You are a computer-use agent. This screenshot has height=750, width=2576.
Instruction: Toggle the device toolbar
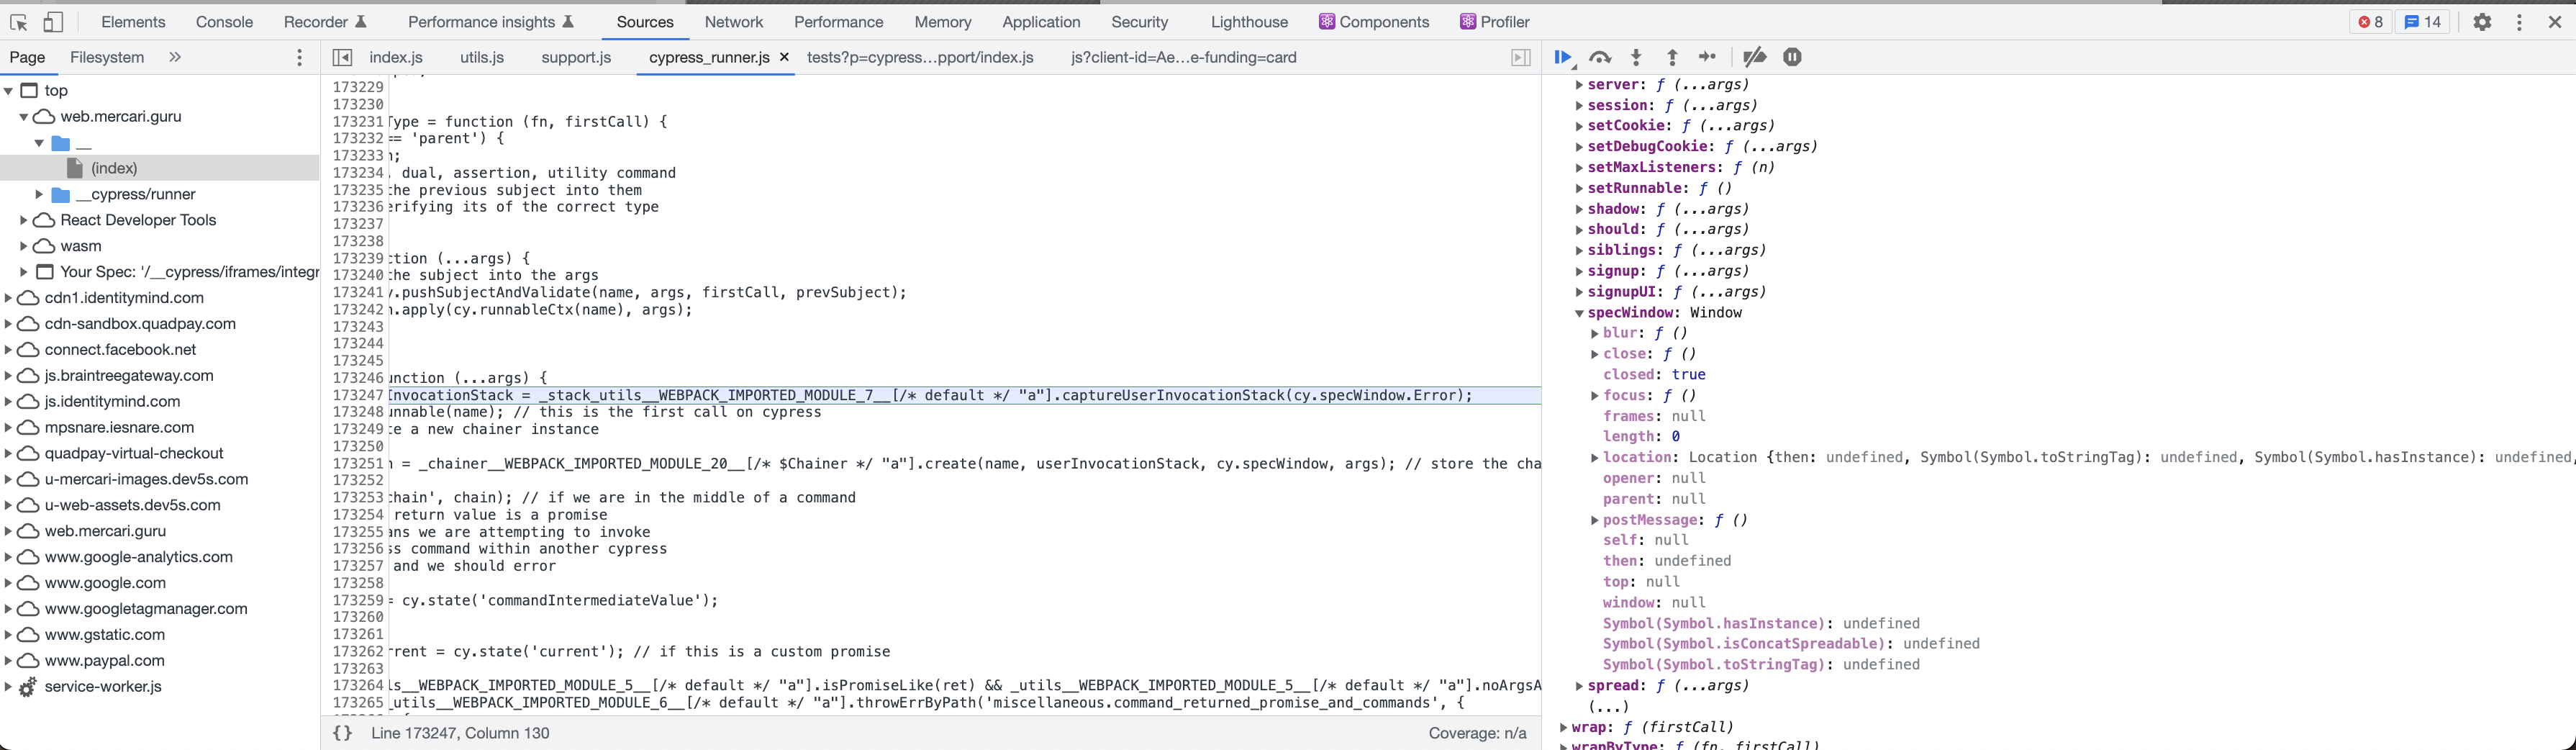coord(52,20)
